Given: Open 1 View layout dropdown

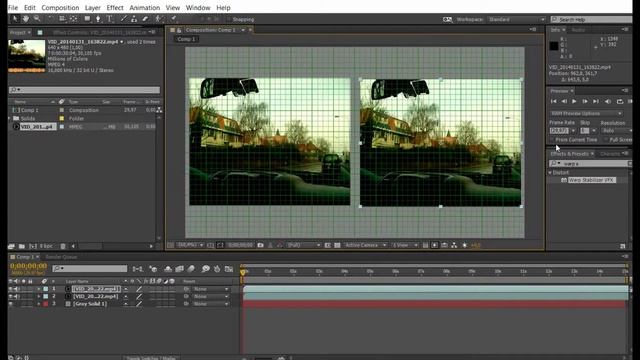Looking at the screenshot, I should tap(405, 245).
